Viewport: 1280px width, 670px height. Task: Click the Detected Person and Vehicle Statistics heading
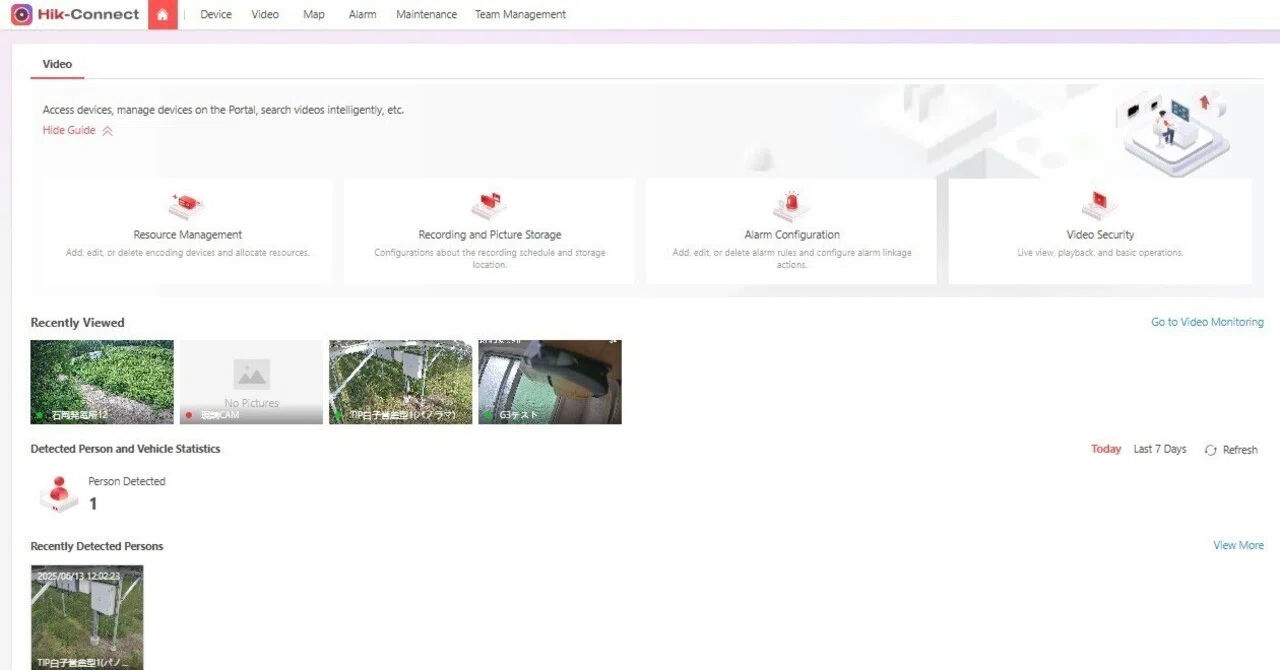126,449
